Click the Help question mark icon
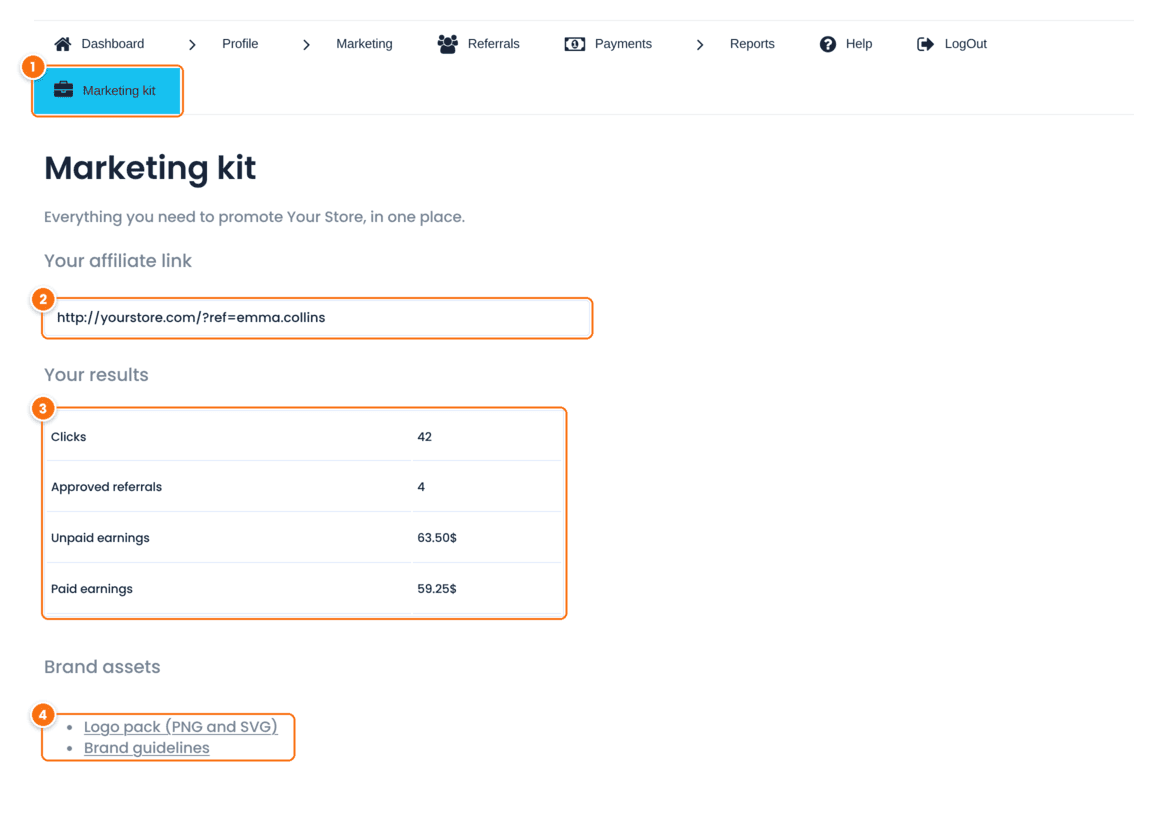 pos(828,44)
